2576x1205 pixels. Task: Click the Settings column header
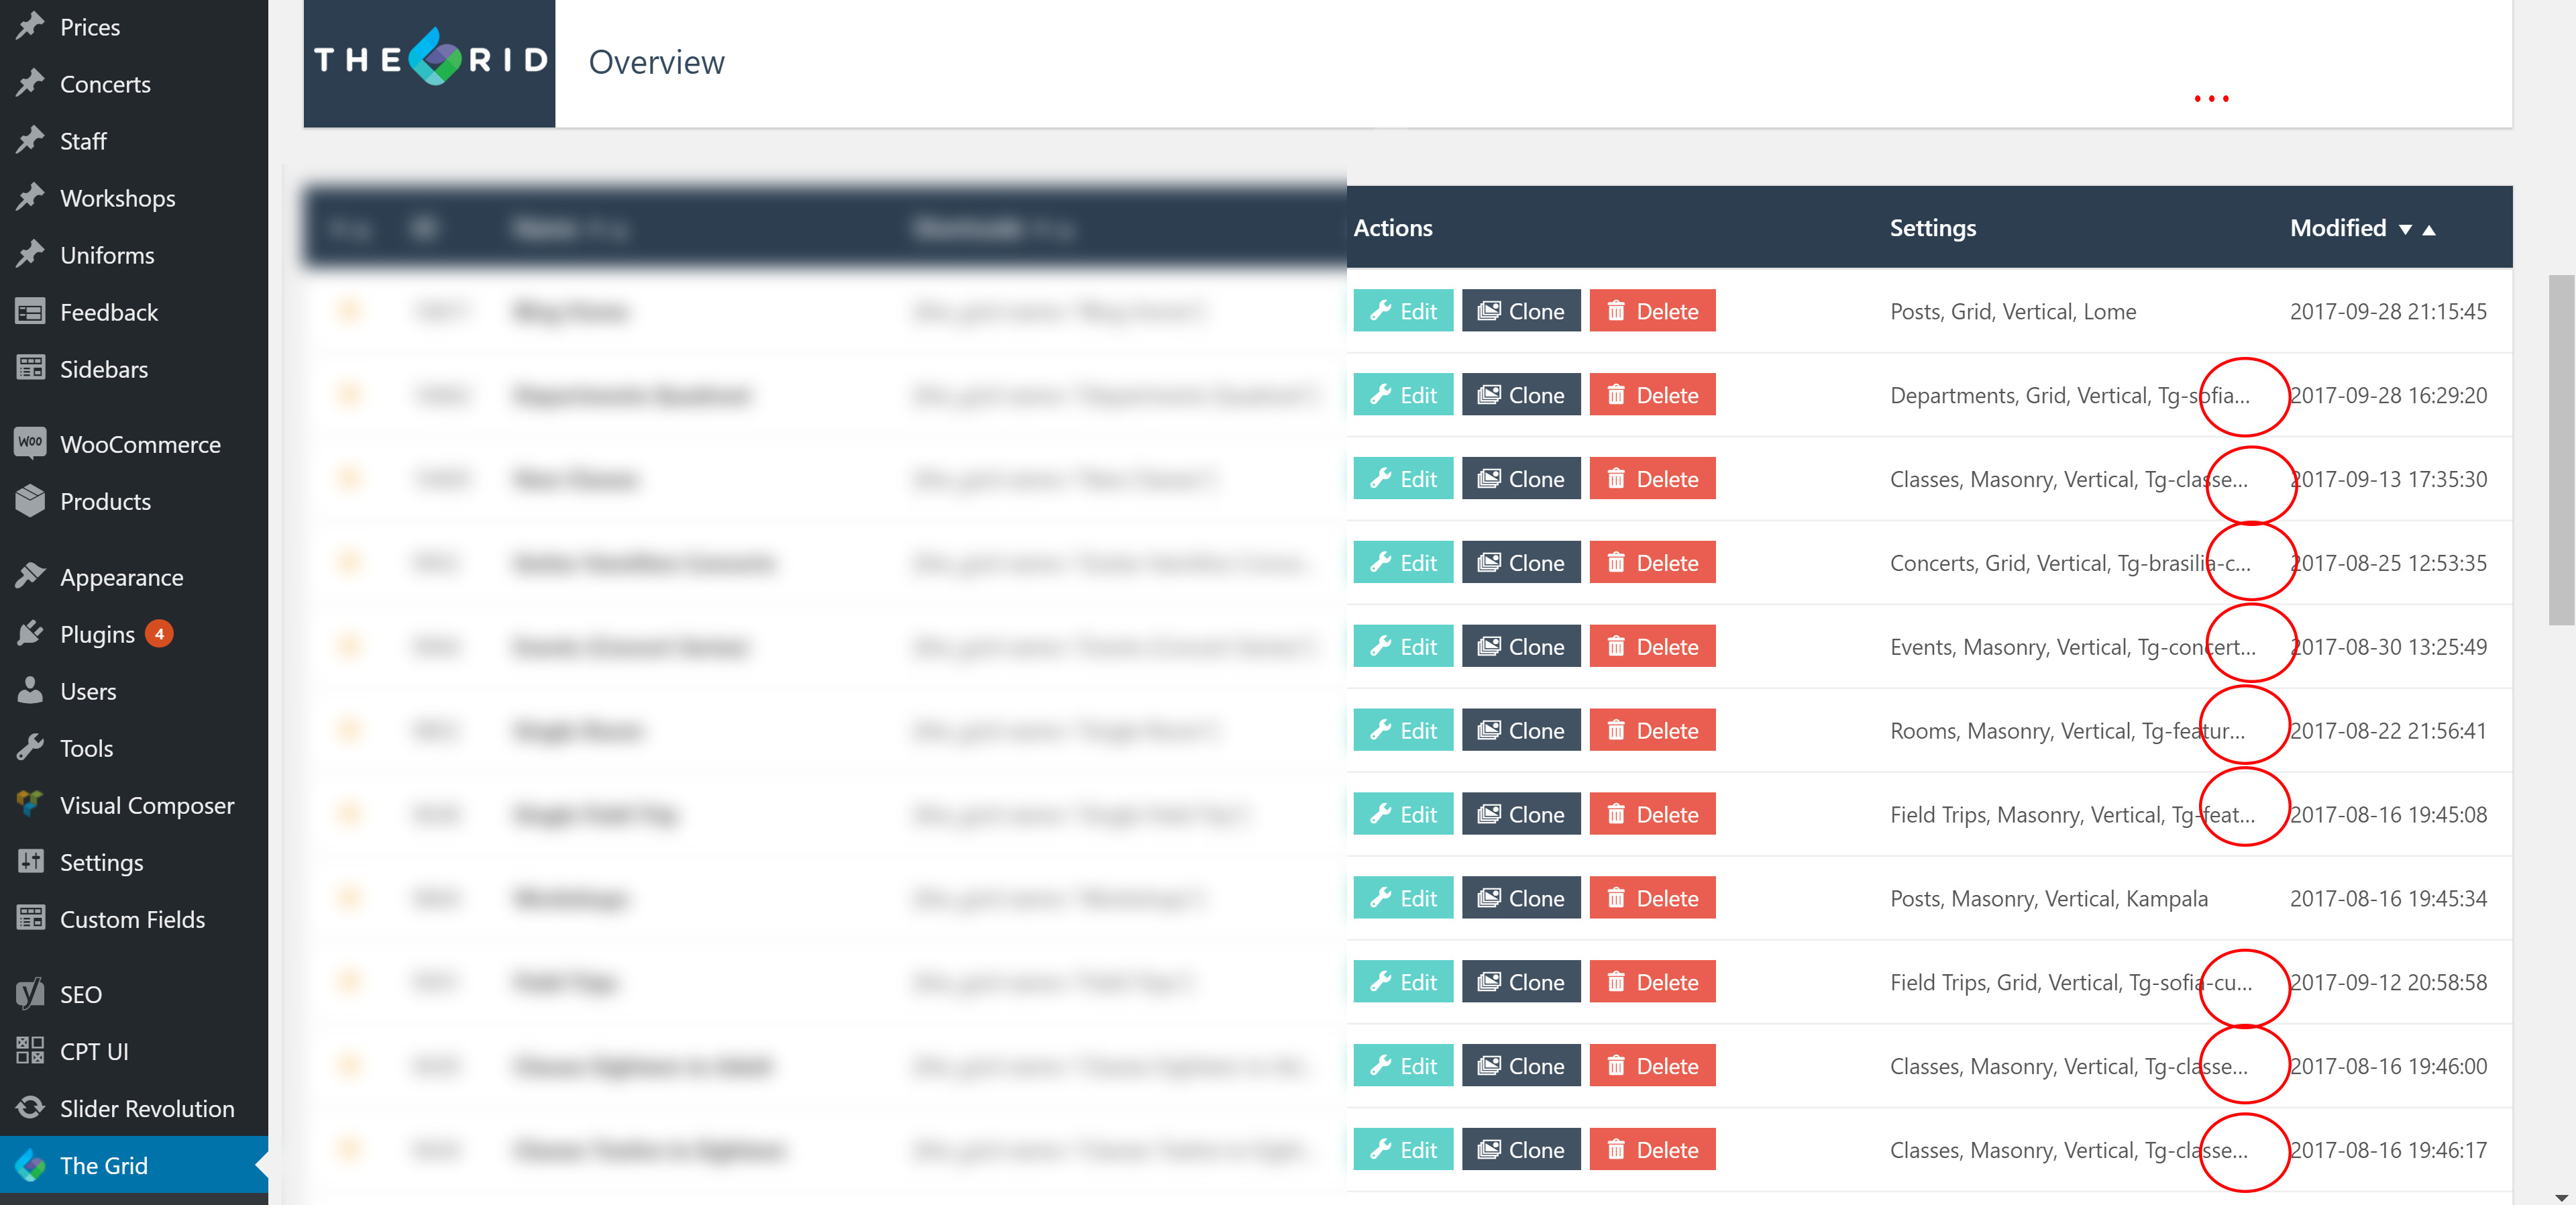[x=1932, y=228]
